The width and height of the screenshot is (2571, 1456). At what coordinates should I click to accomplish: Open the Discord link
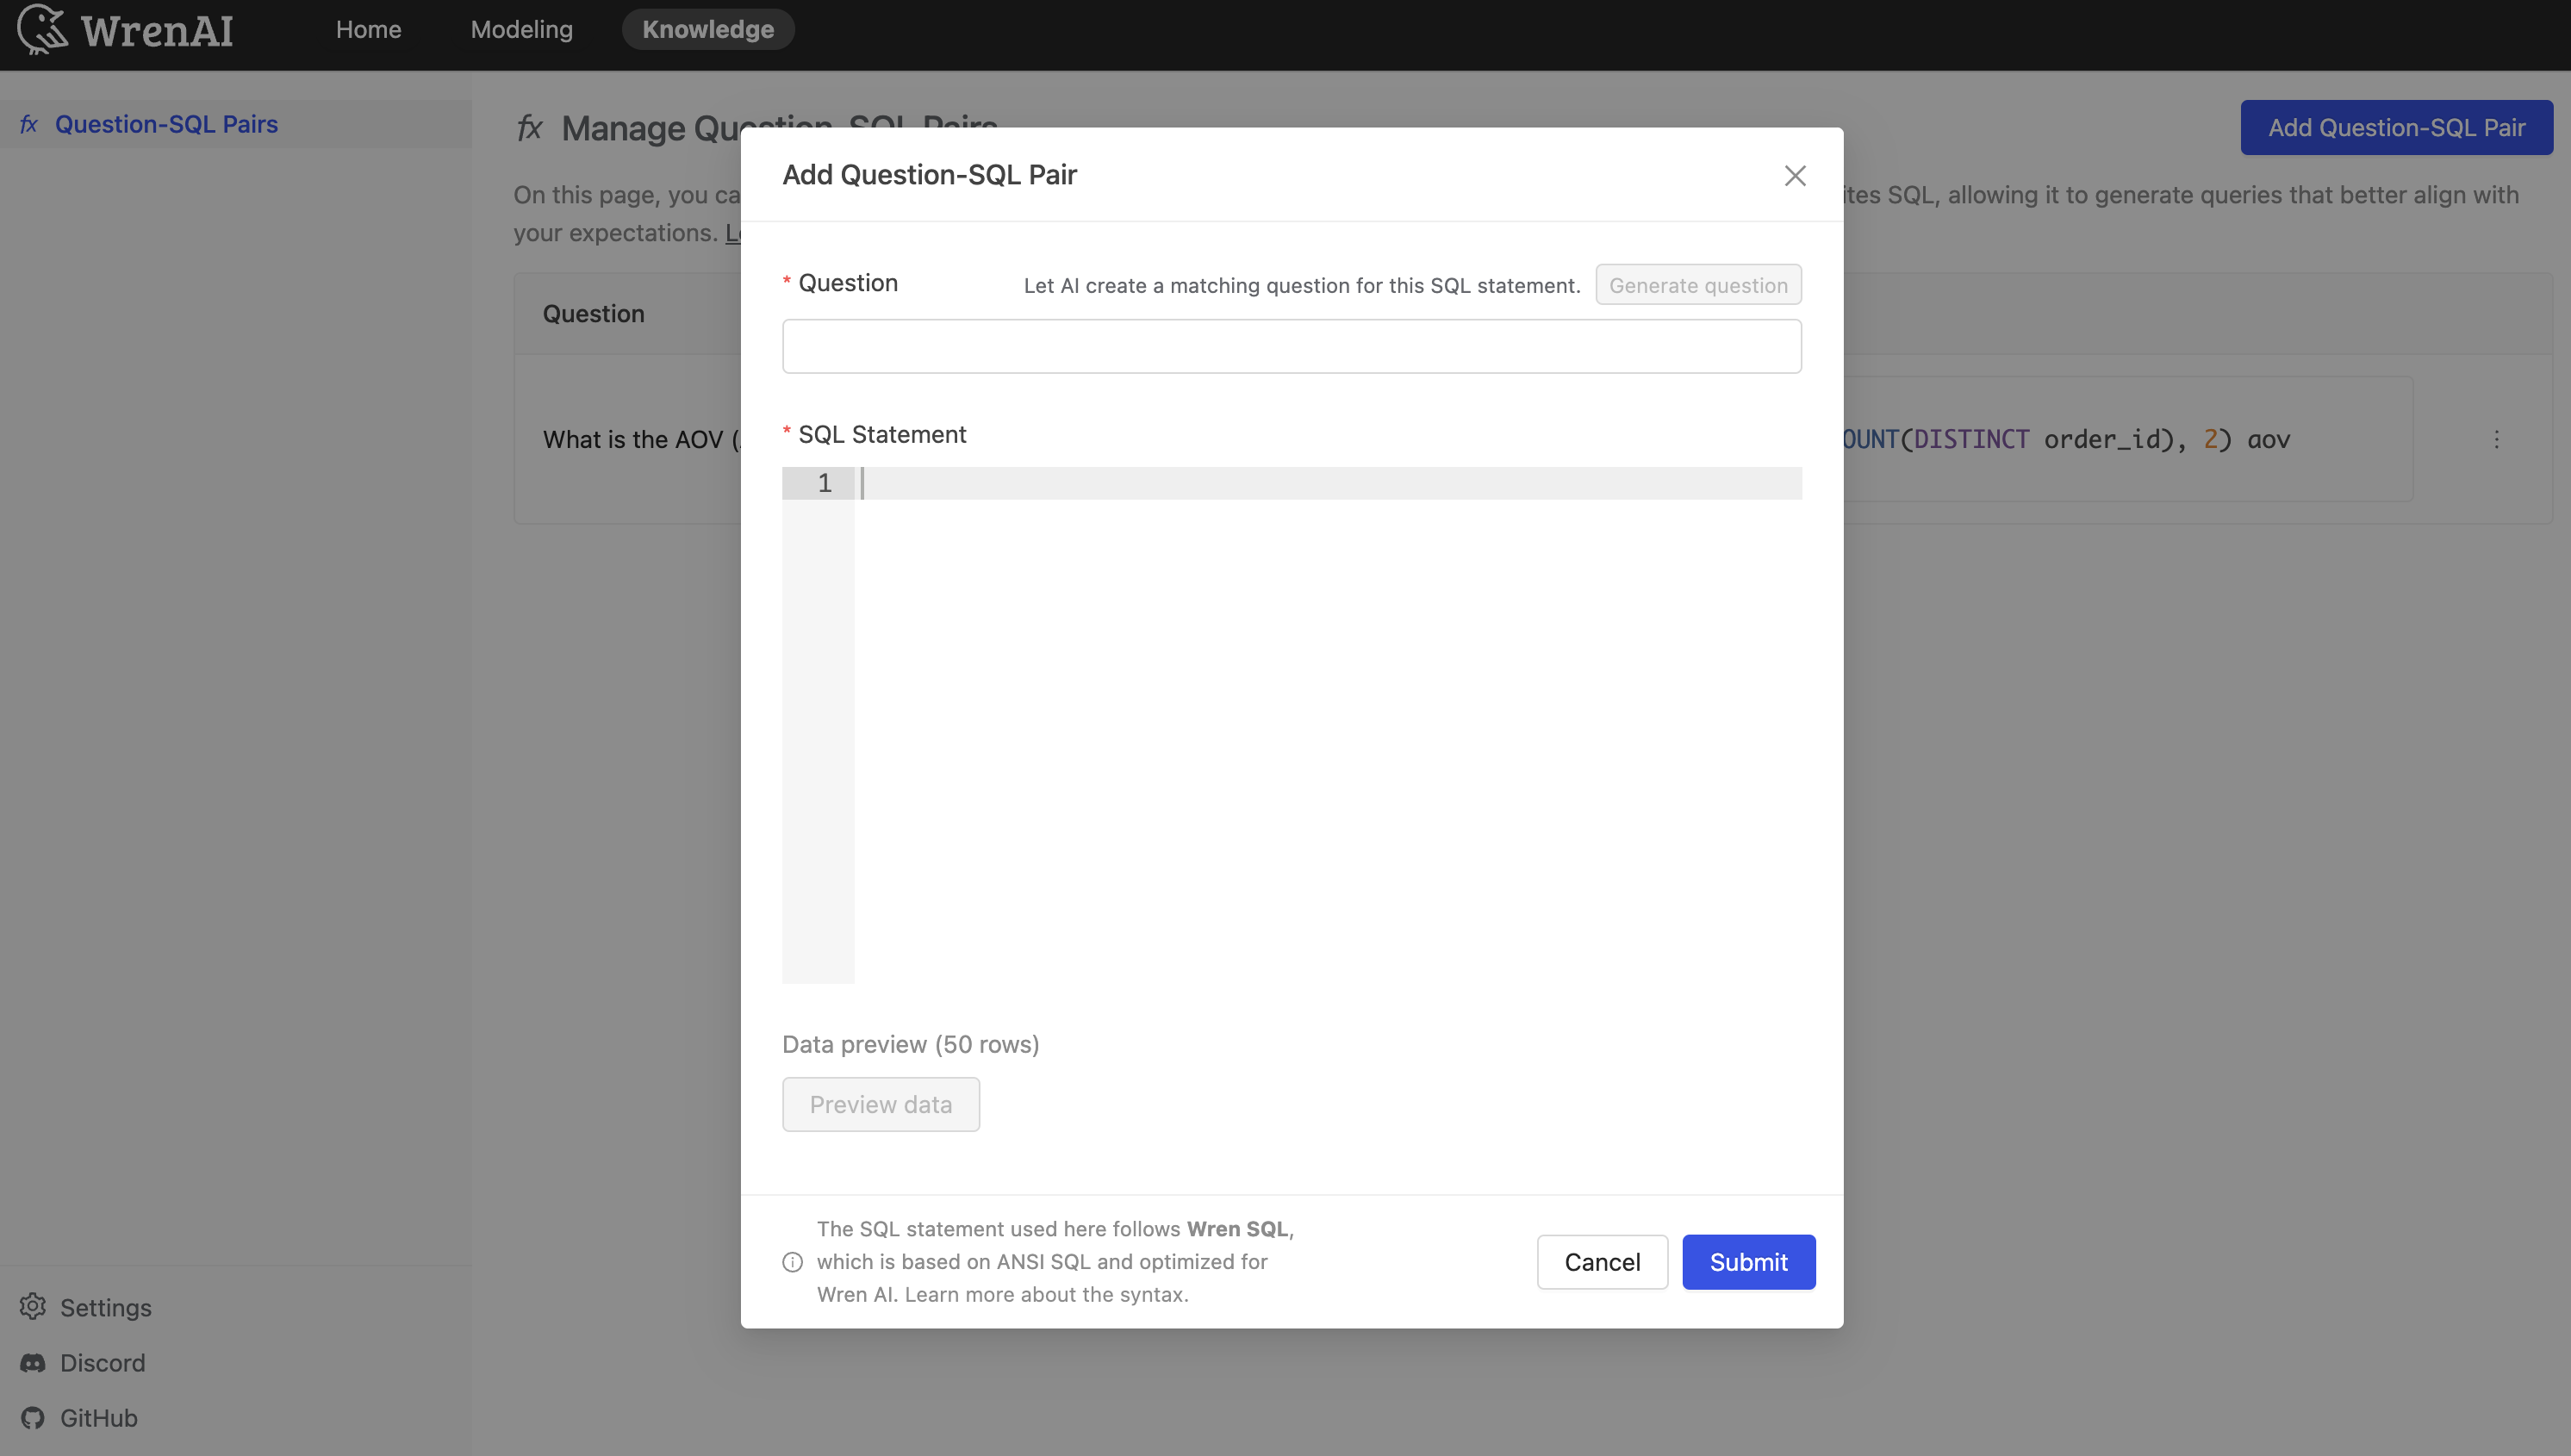click(x=102, y=1362)
